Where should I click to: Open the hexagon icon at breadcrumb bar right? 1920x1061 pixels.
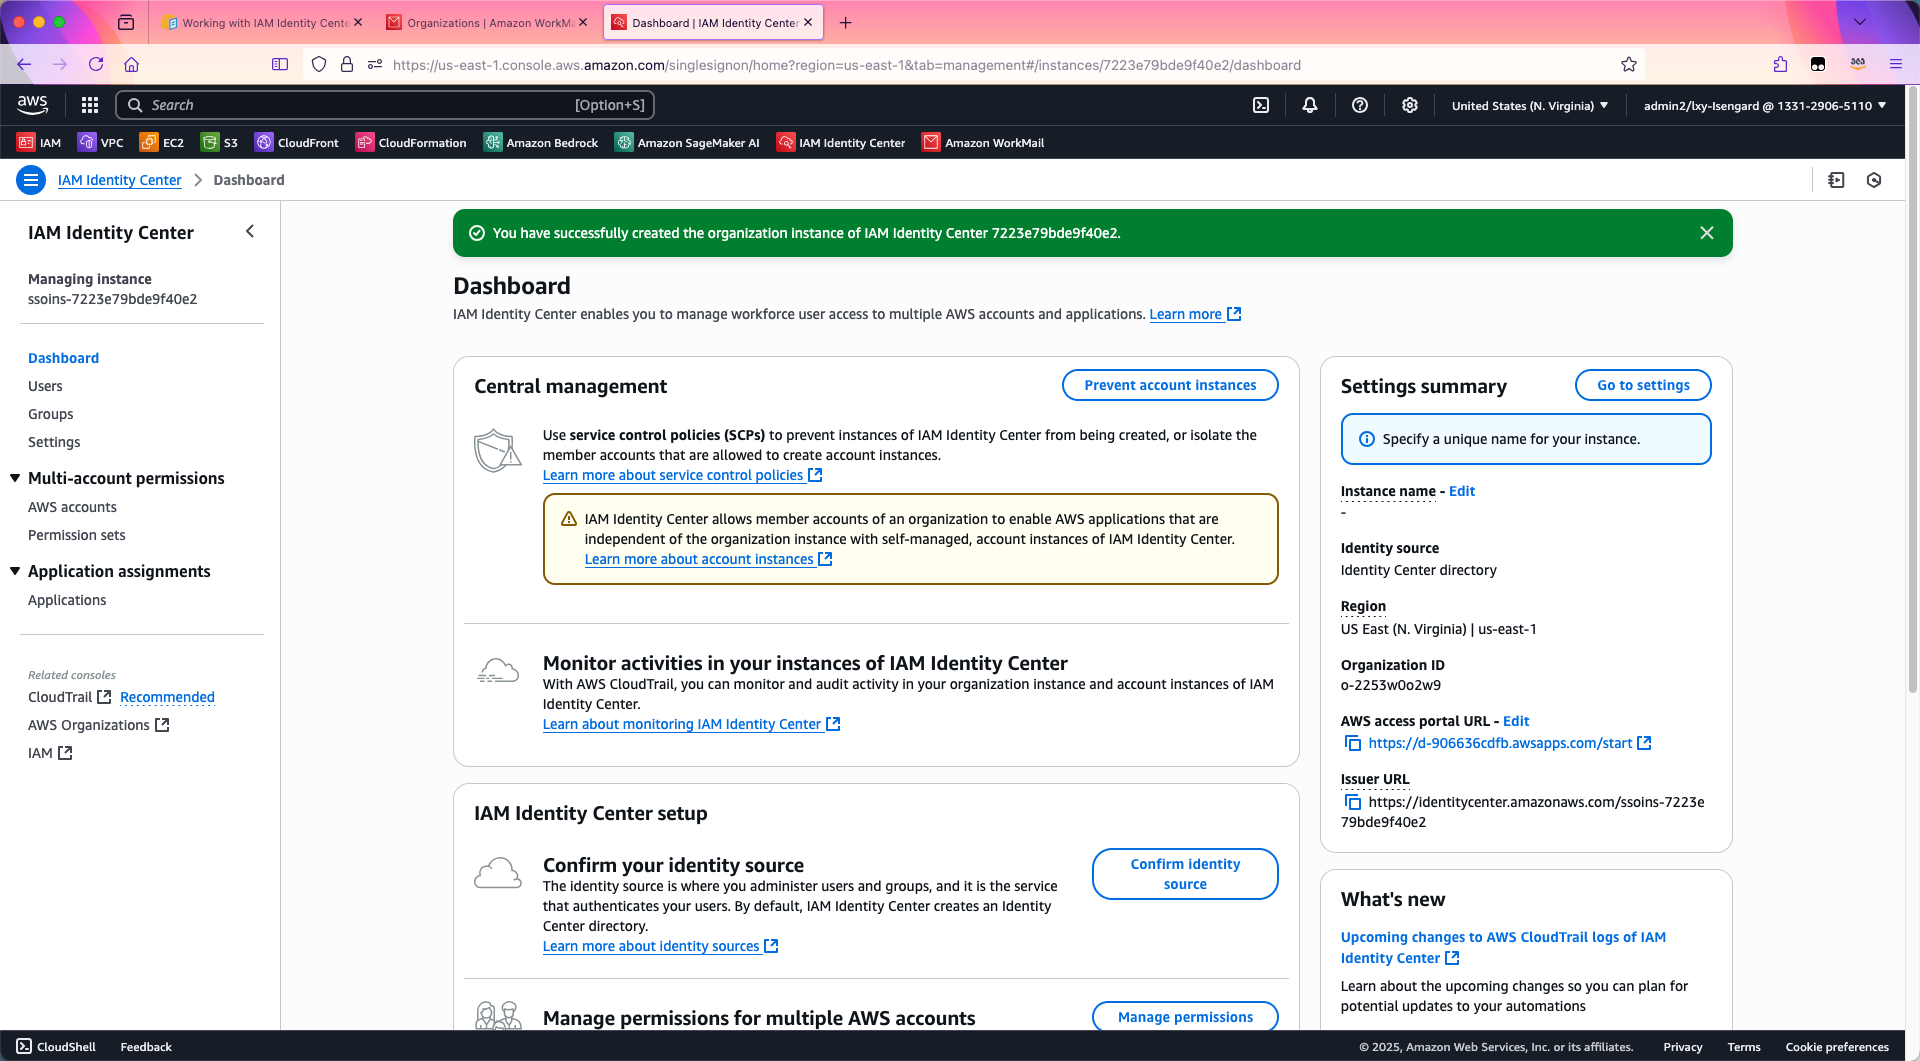(x=1874, y=180)
